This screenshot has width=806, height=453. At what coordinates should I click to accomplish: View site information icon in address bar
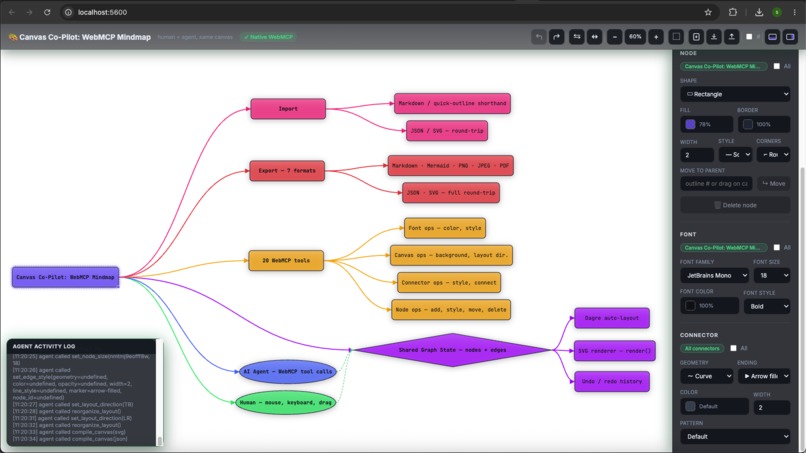[x=68, y=12]
